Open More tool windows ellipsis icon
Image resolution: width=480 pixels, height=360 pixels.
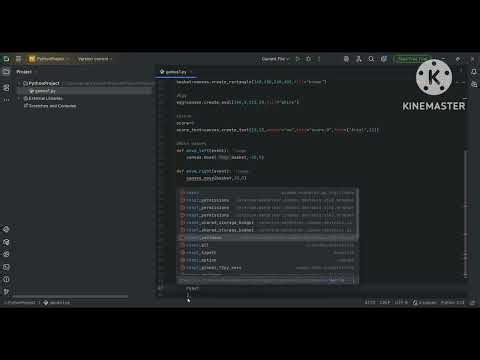(6, 100)
